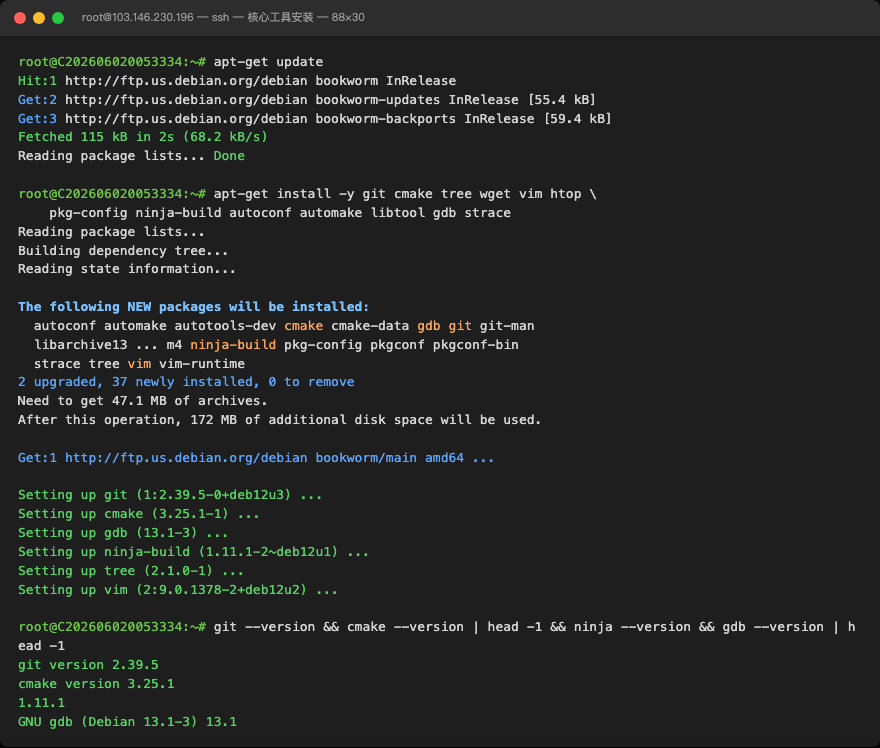Minimize the terminal using the yellow button
Viewport: 880px width, 748px height.
point(39,18)
